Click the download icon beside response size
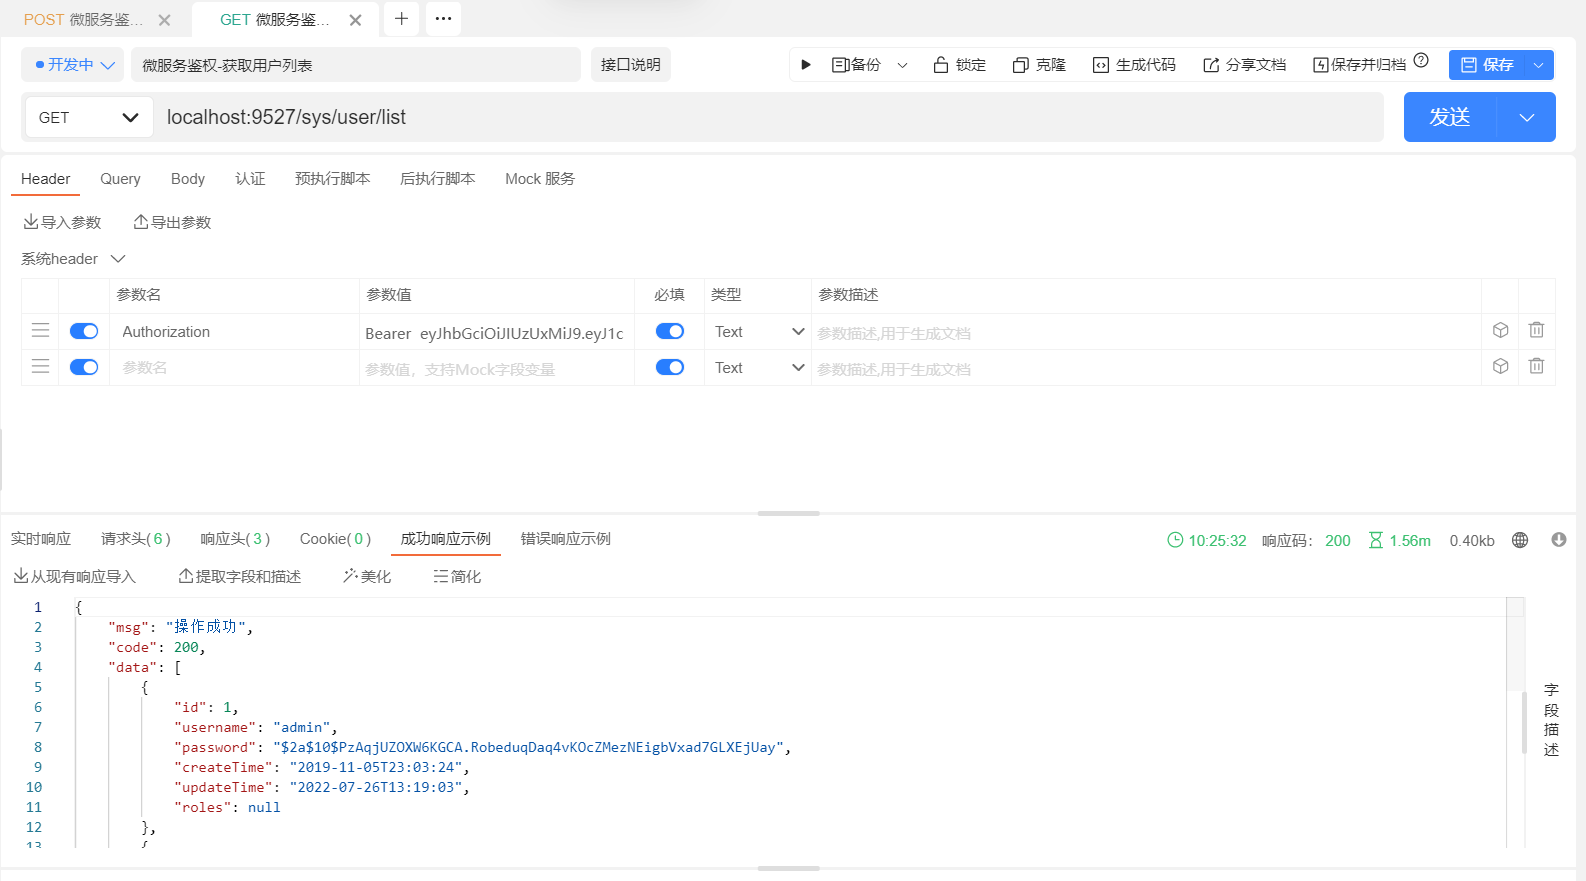 coord(1558,540)
